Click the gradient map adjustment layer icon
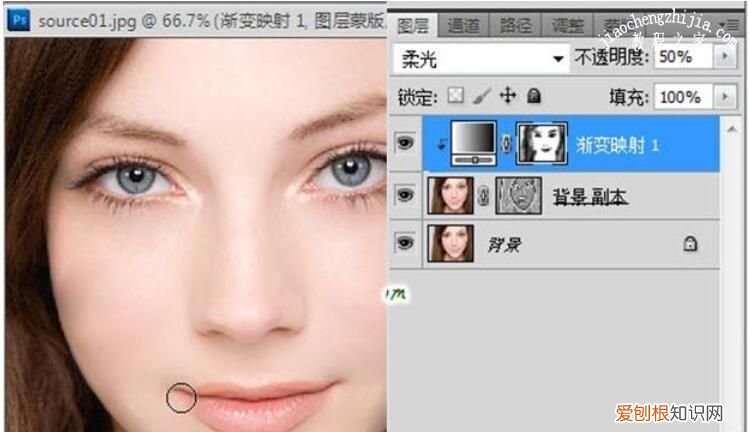 [x=475, y=145]
